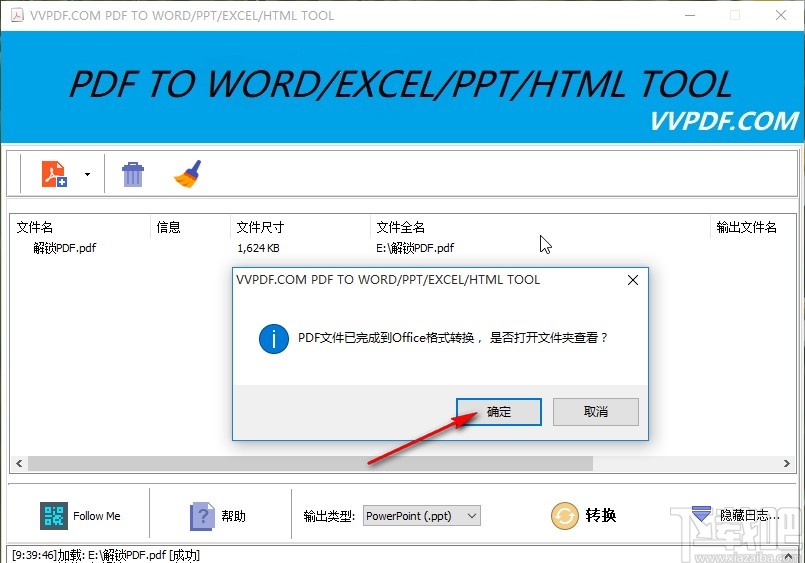805x563 pixels.
Task: Click the app PDF icon in title bar
Action: coord(17,15)
